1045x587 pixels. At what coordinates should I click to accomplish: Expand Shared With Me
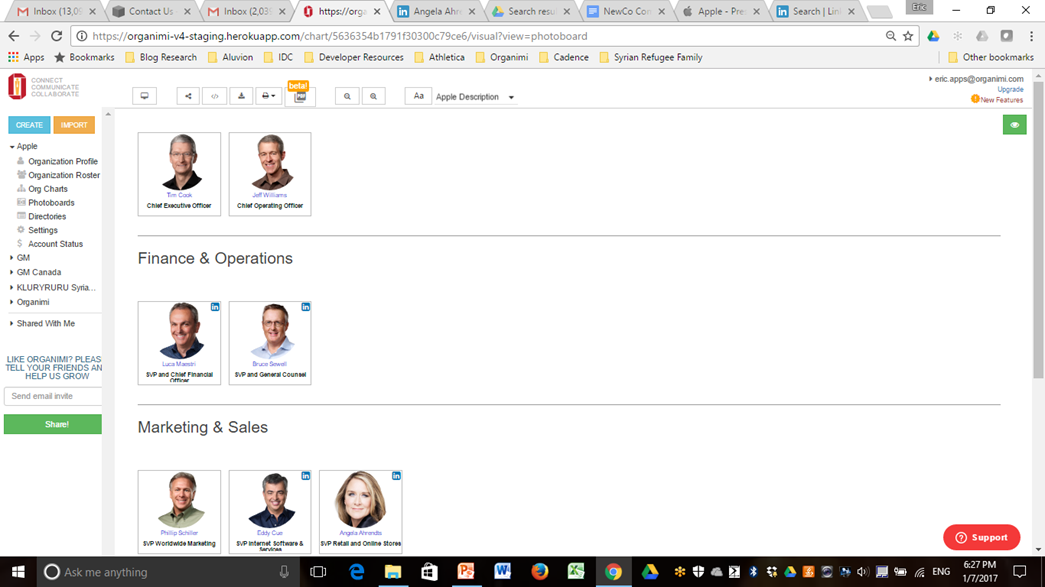point(12,324)
